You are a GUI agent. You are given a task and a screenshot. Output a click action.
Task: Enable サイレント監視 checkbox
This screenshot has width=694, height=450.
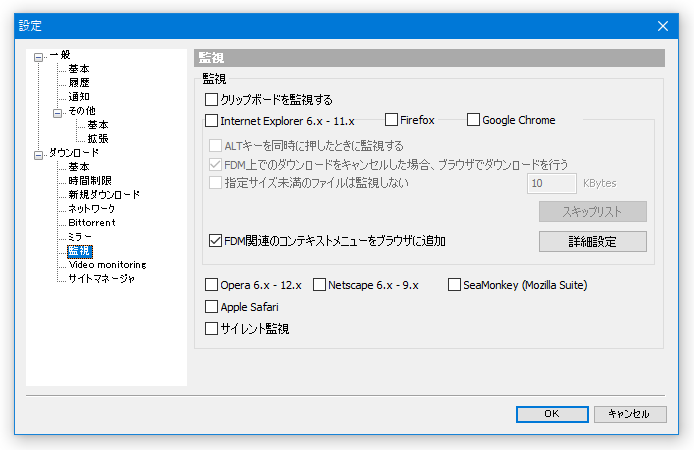[211, 328]
